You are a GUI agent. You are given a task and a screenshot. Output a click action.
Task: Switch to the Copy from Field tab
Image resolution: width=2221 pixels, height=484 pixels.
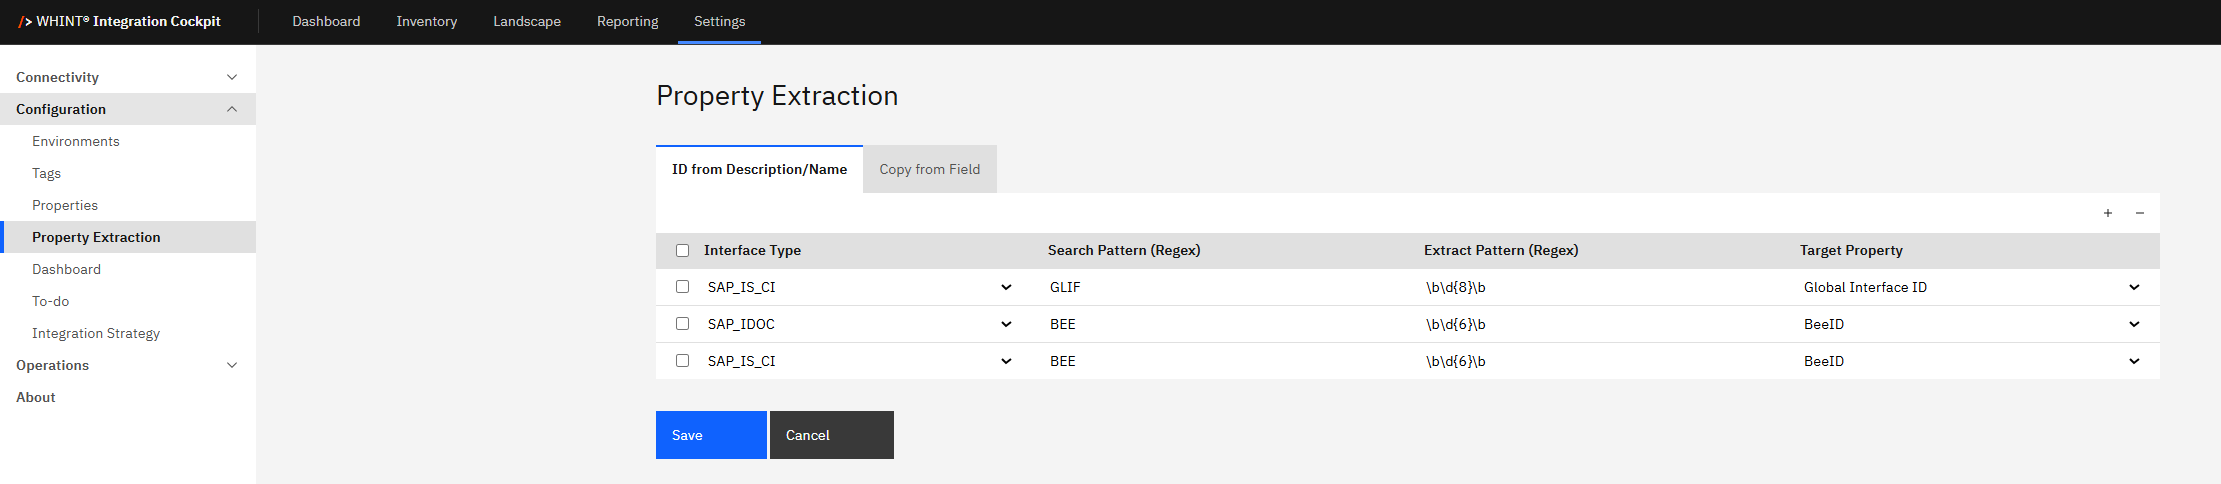click(929, 169)
